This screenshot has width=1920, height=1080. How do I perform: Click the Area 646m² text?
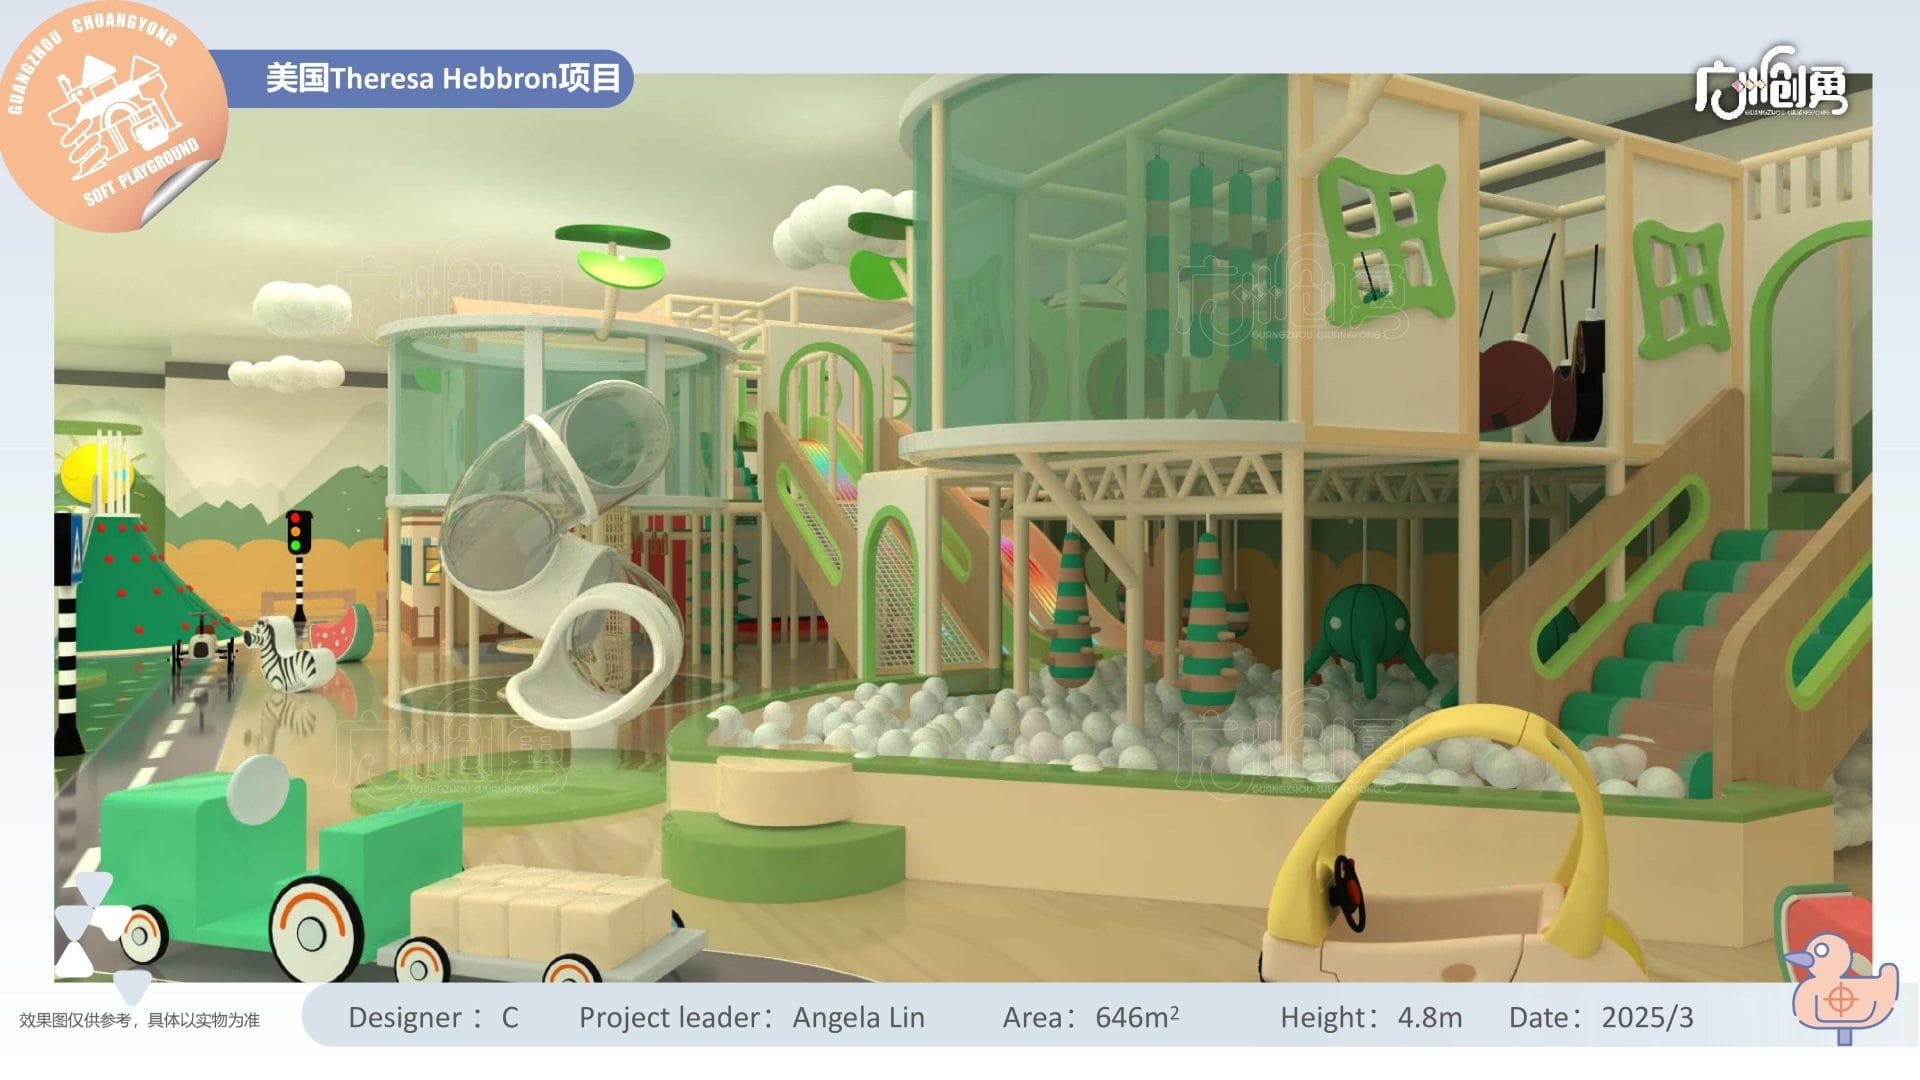click(1090, 1017)
